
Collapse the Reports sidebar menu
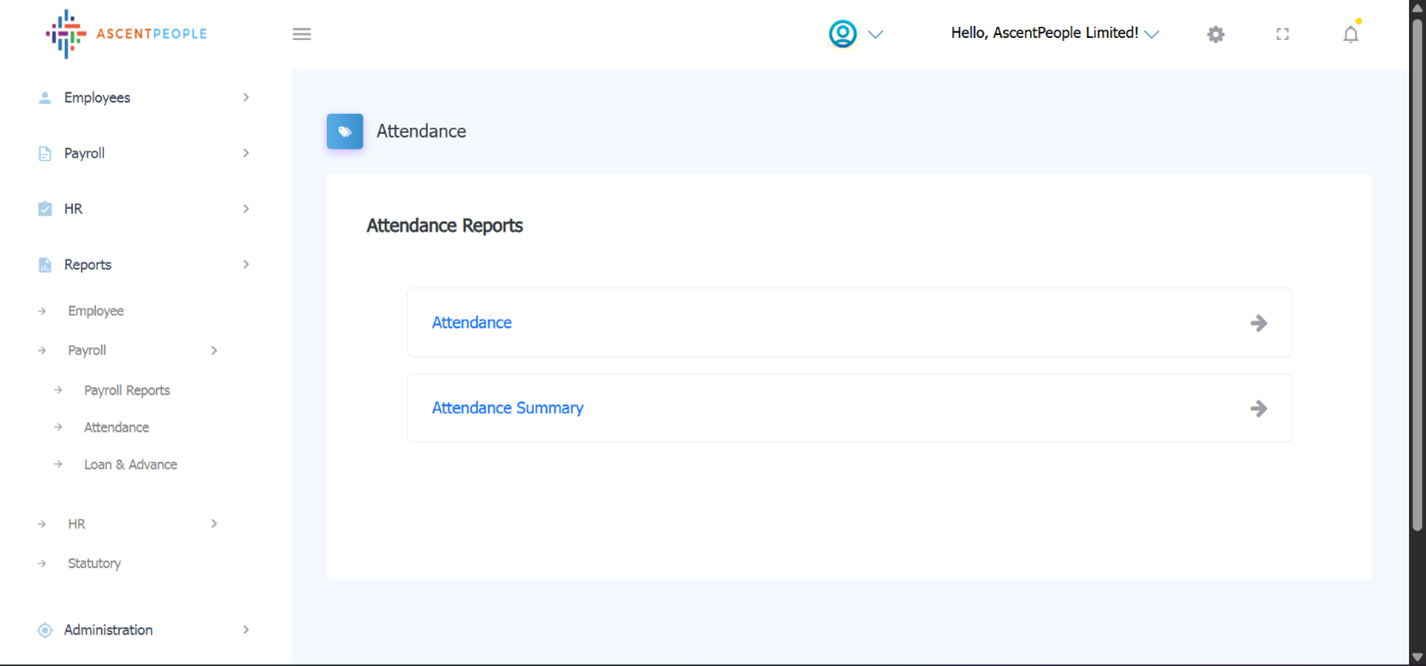pos(88,265)
